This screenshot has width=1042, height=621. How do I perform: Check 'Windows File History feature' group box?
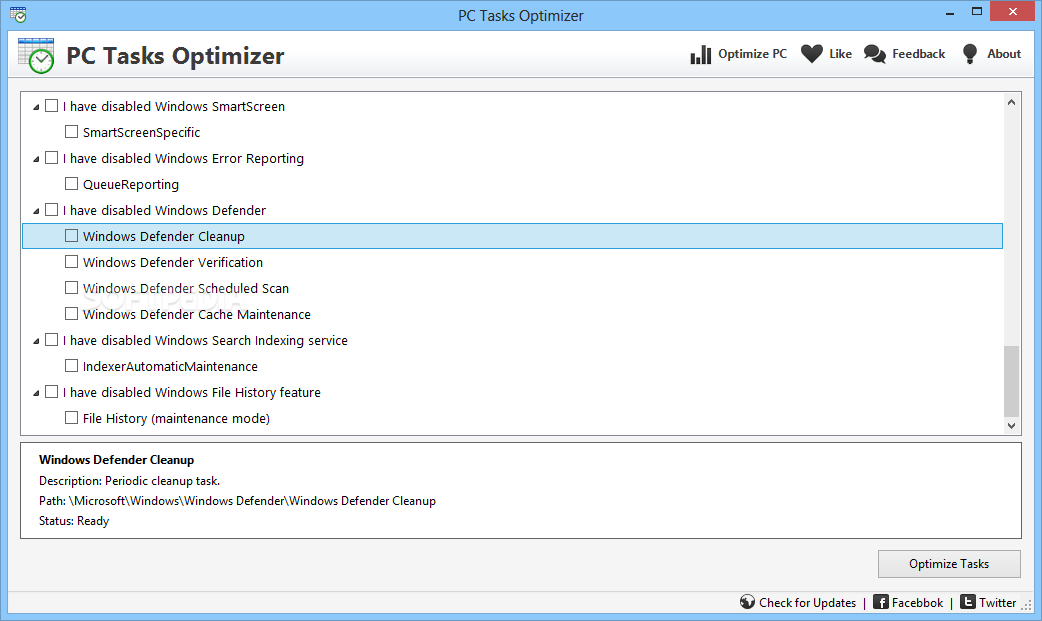click(52, 392)
